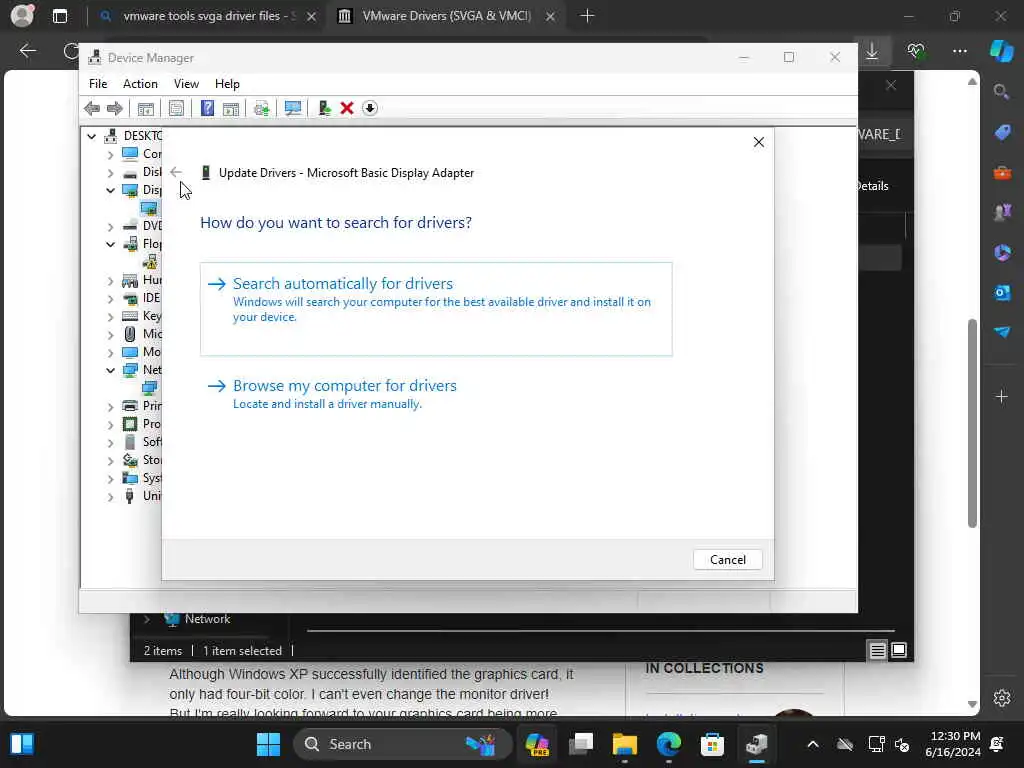Open Outlook icon in sidebar
The image size is (1024, 768).
click(1002, 293)
